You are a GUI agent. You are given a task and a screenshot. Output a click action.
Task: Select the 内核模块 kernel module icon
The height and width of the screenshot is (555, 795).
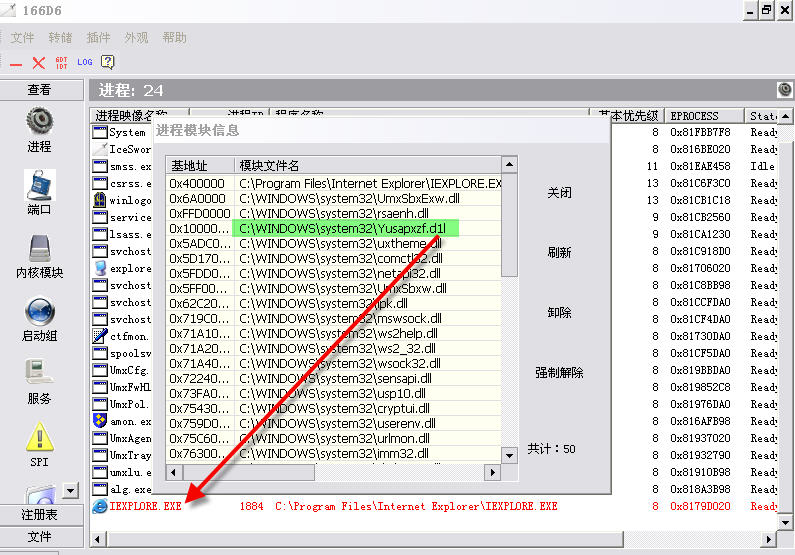[40, 248]
